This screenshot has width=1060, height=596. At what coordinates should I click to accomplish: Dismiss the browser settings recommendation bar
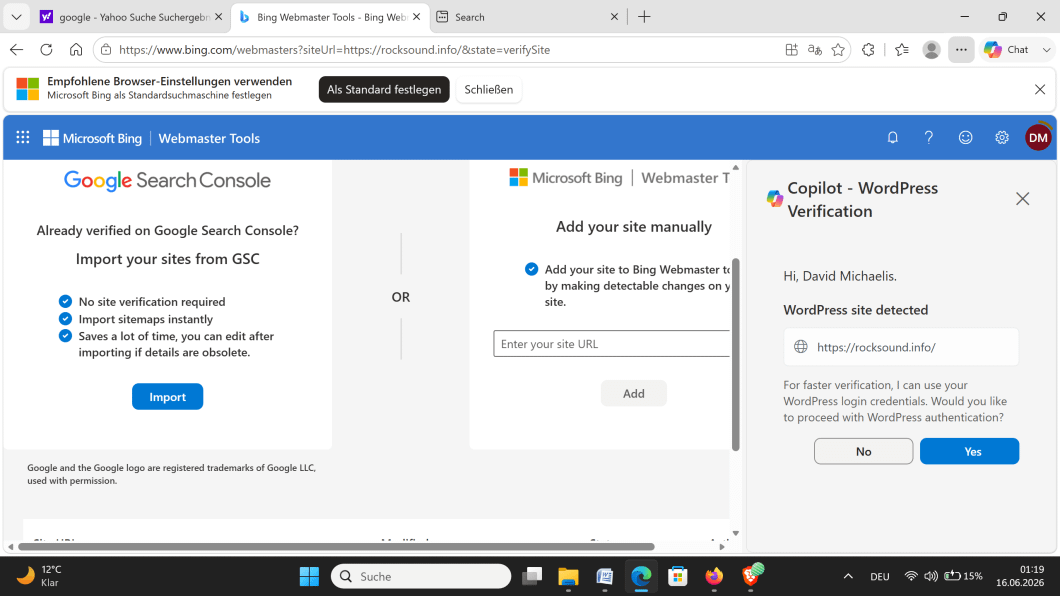pos(1040,89)
